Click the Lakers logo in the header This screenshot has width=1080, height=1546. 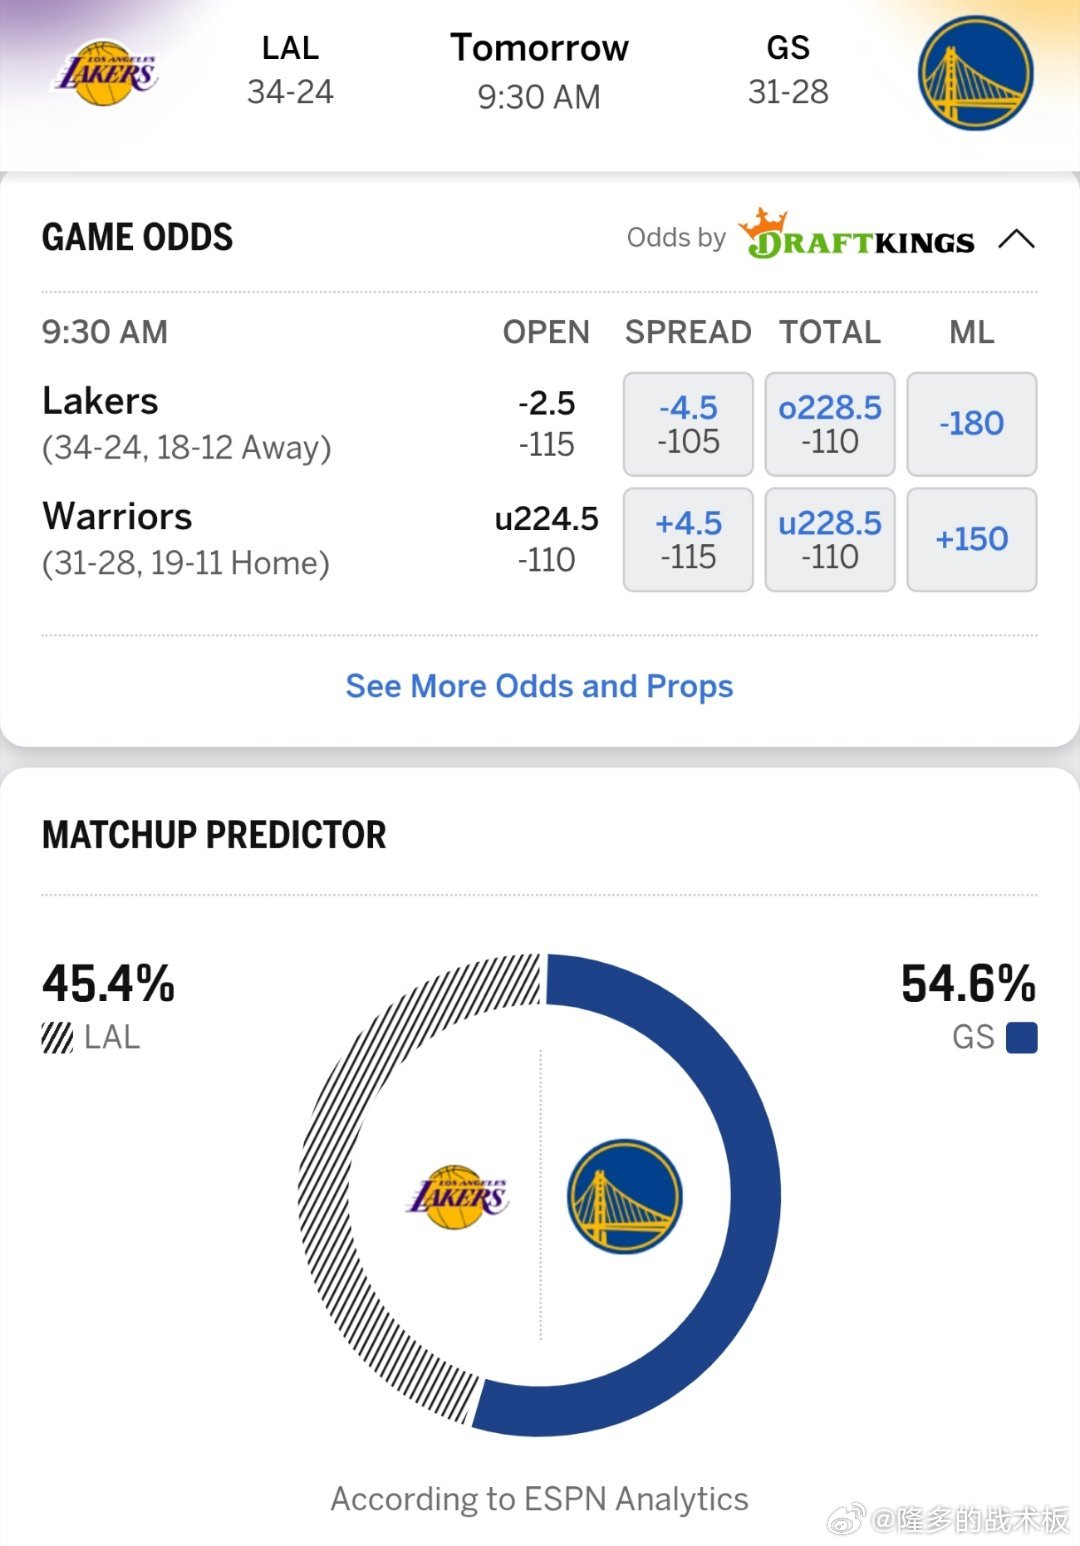tap(107, 75)
